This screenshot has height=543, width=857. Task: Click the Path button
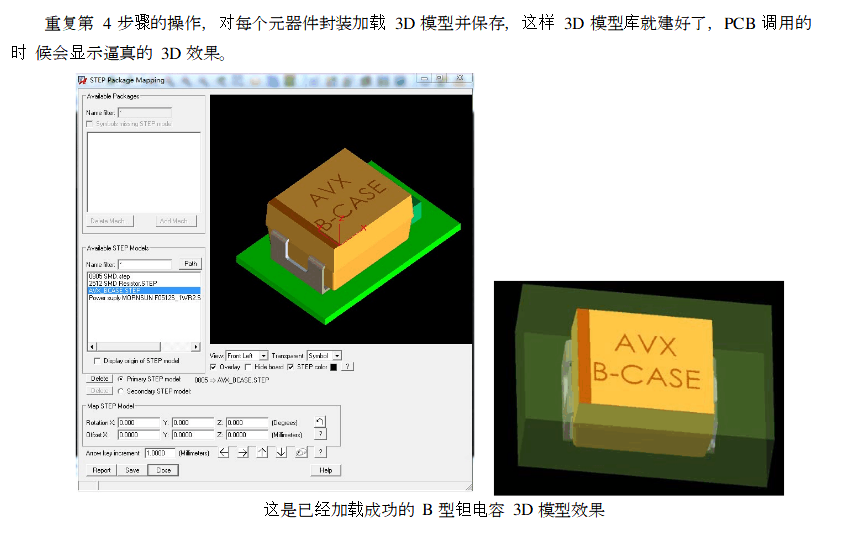[x=191, y=264]
